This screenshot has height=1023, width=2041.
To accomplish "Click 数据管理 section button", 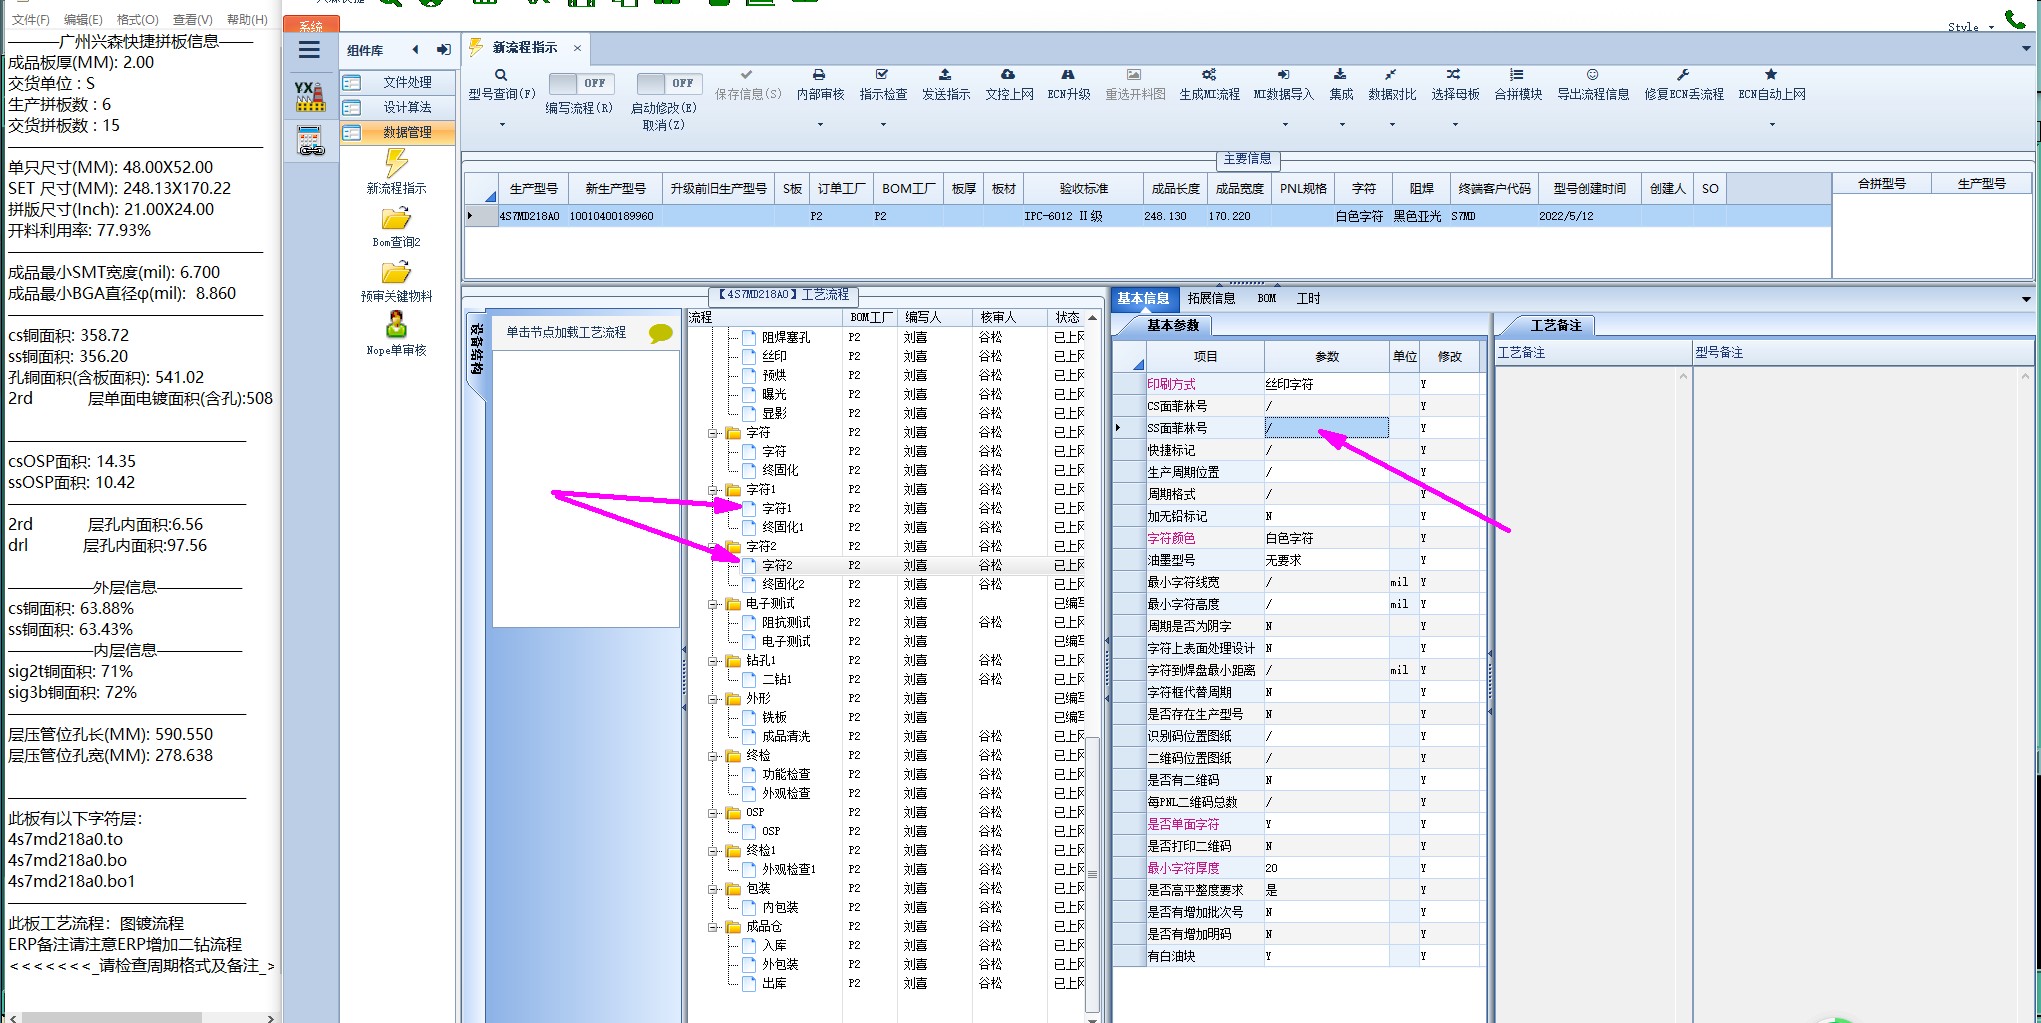I will [x=397, y=132].
